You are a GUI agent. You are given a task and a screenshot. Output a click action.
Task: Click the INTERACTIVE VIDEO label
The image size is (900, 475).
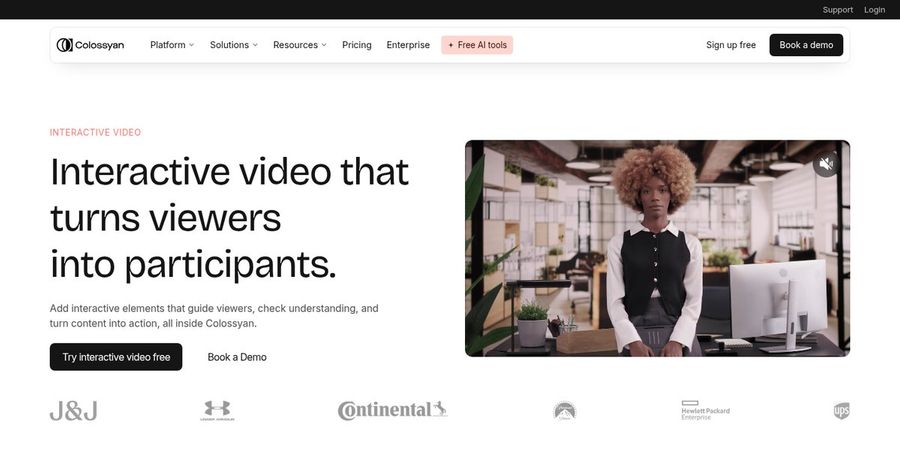(x=95, y=133)
